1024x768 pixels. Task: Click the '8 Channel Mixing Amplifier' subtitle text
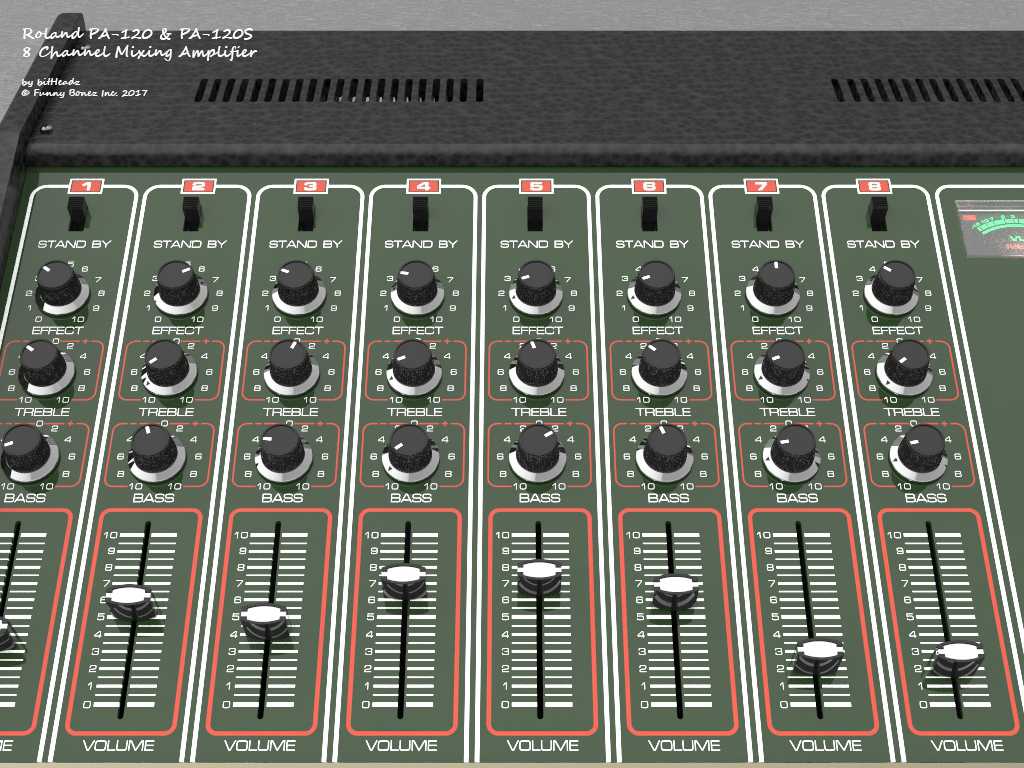[x=139, y=52]
